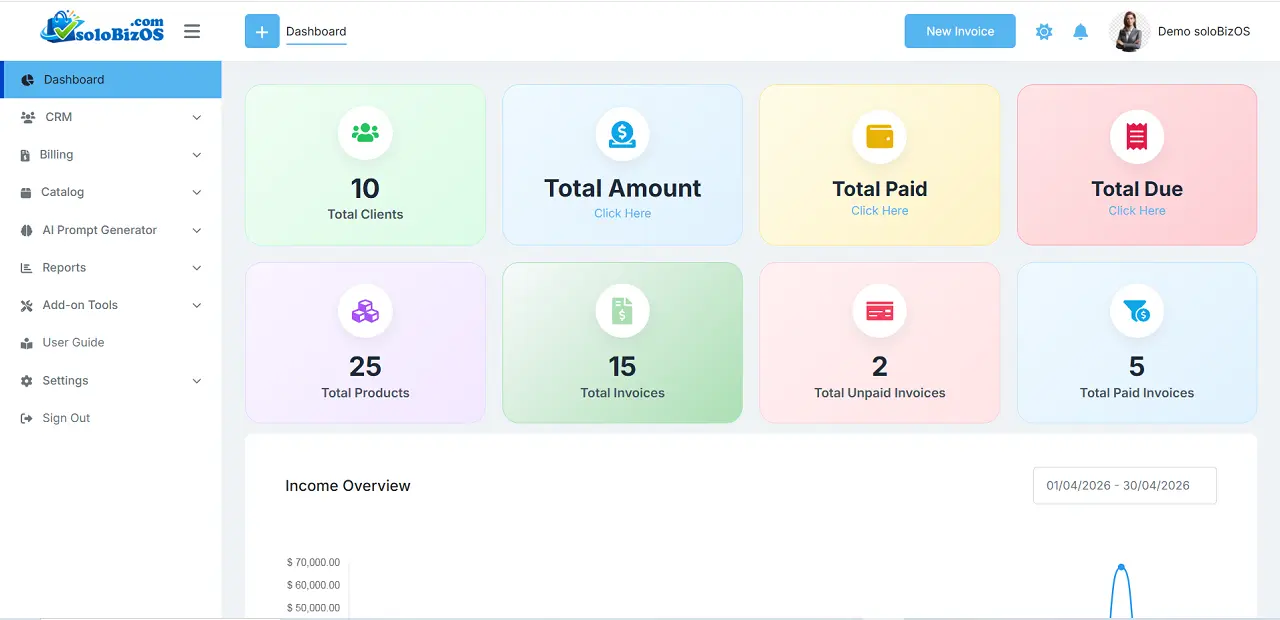
Task: Click the Total Unpaid Invoices card icon
Action: (x=880, y=311)
